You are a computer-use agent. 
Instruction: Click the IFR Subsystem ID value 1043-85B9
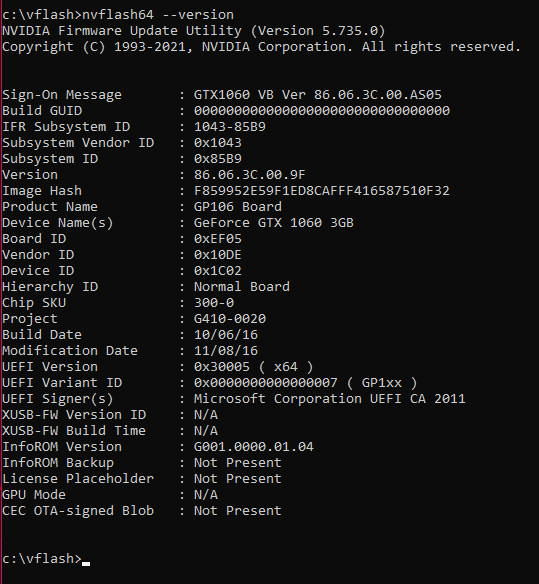(x=230, y=127)
